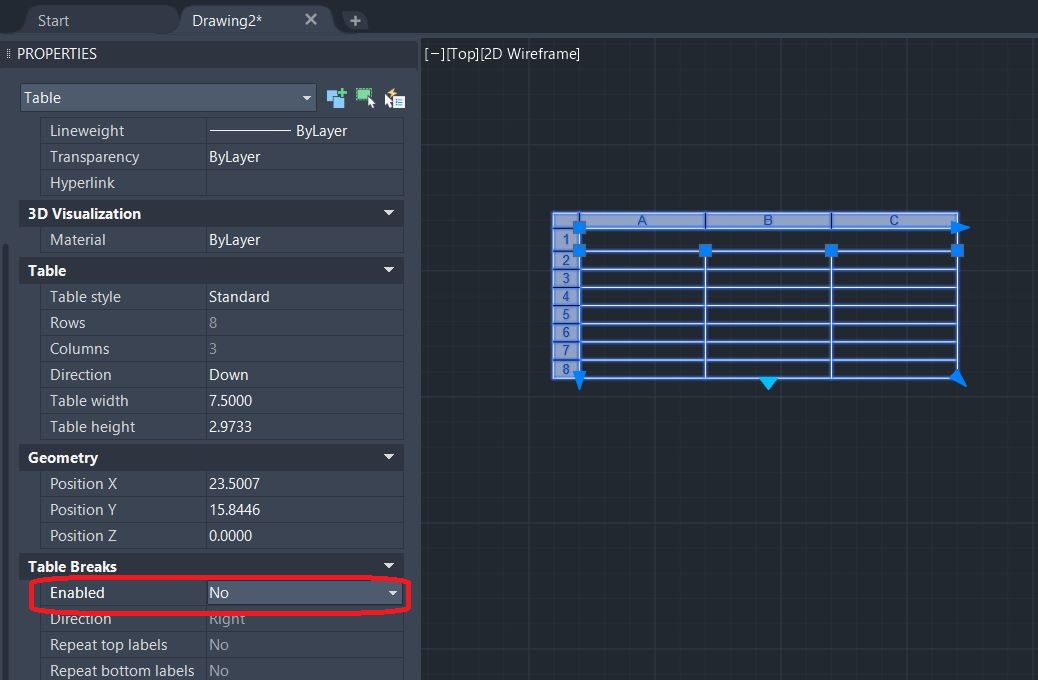Click the downward table break grip below the table
Viewport: 1038px width, 680px height.
767,383
